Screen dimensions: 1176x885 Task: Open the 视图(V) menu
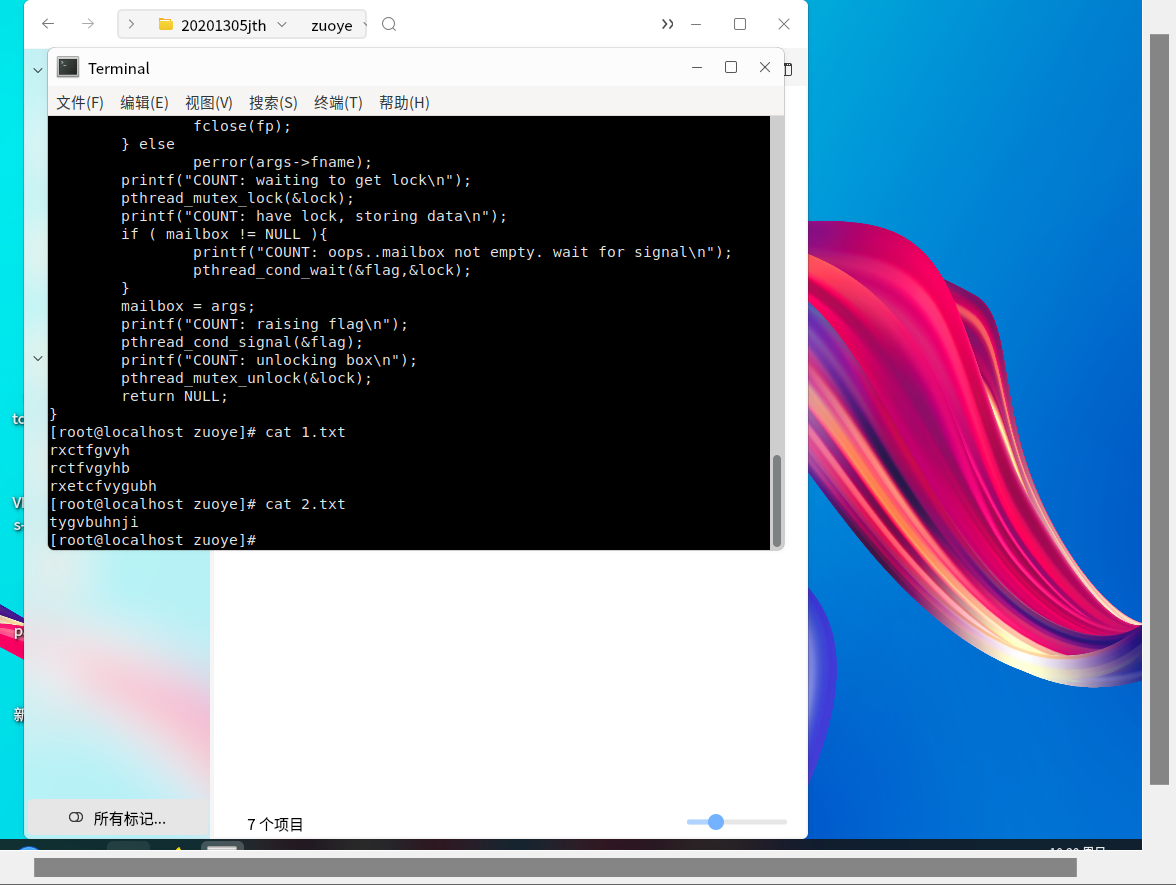tap(208, 103)
